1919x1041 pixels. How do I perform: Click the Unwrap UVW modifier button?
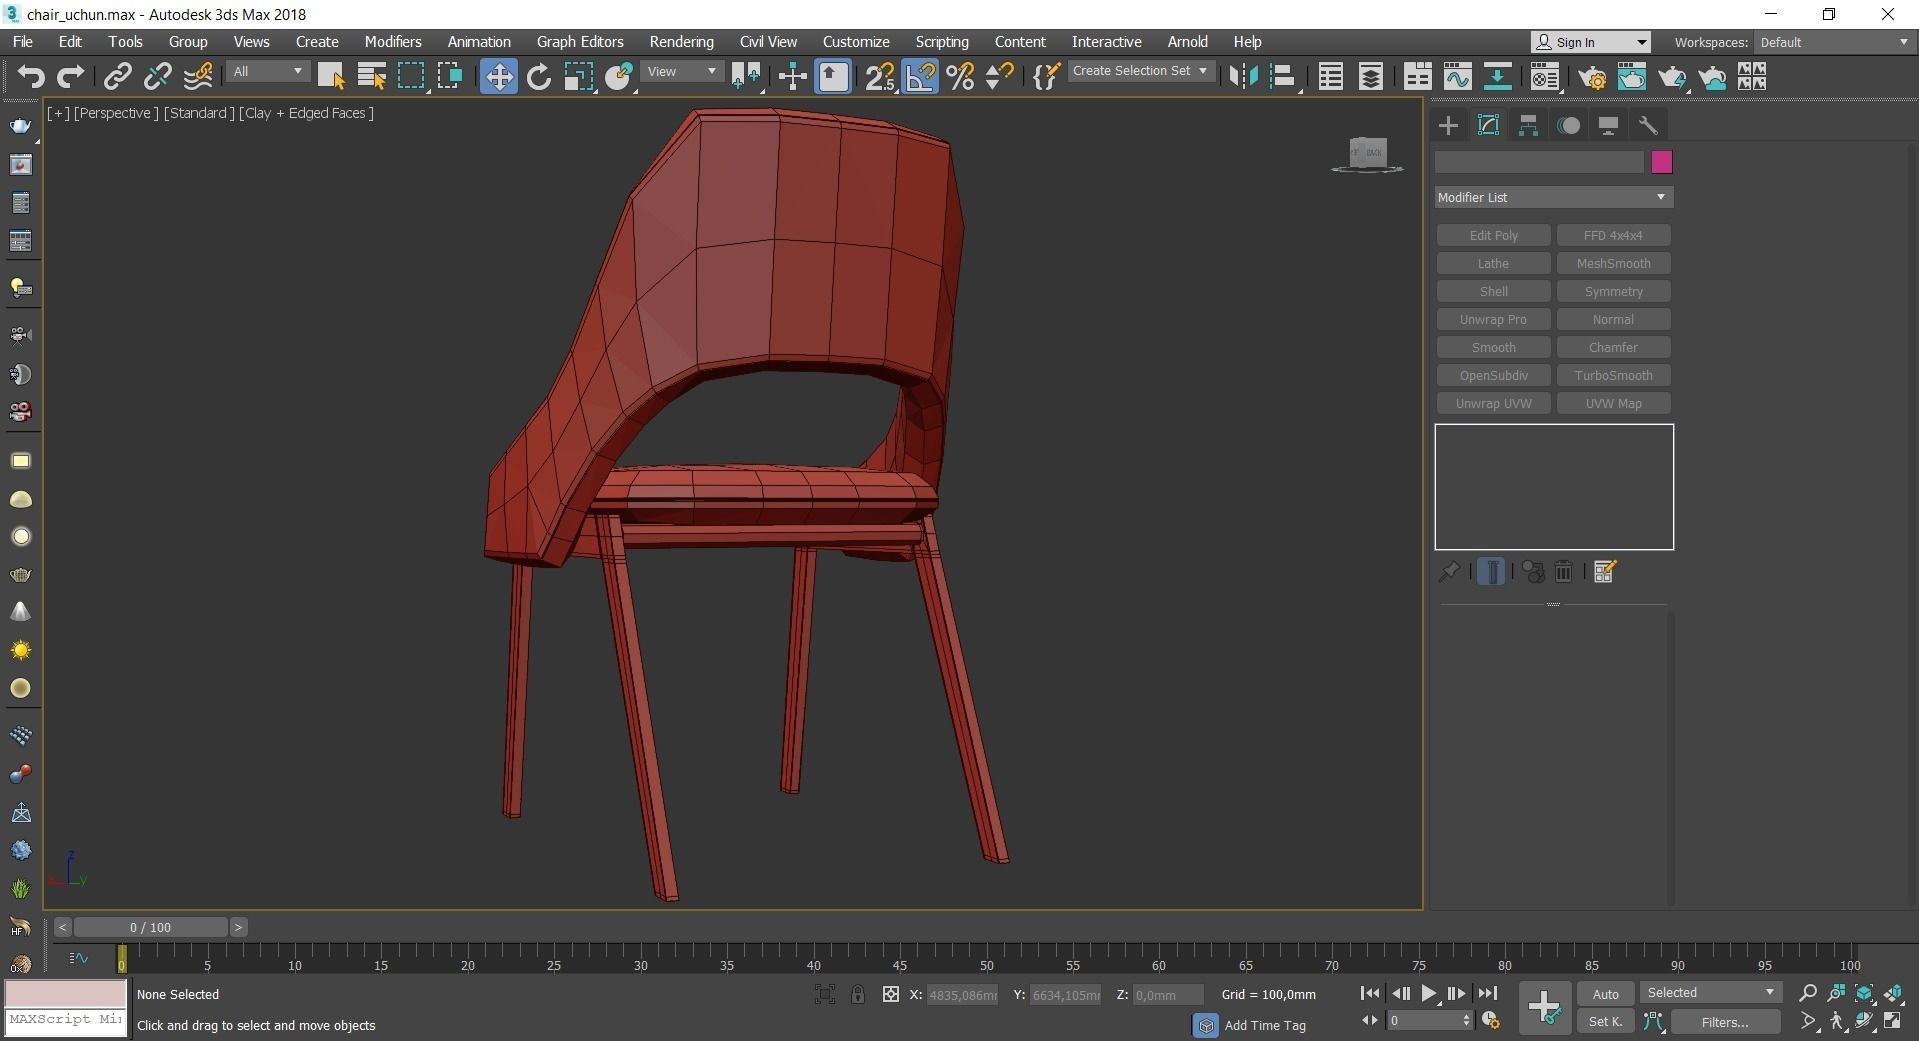tap(1493, 403)
